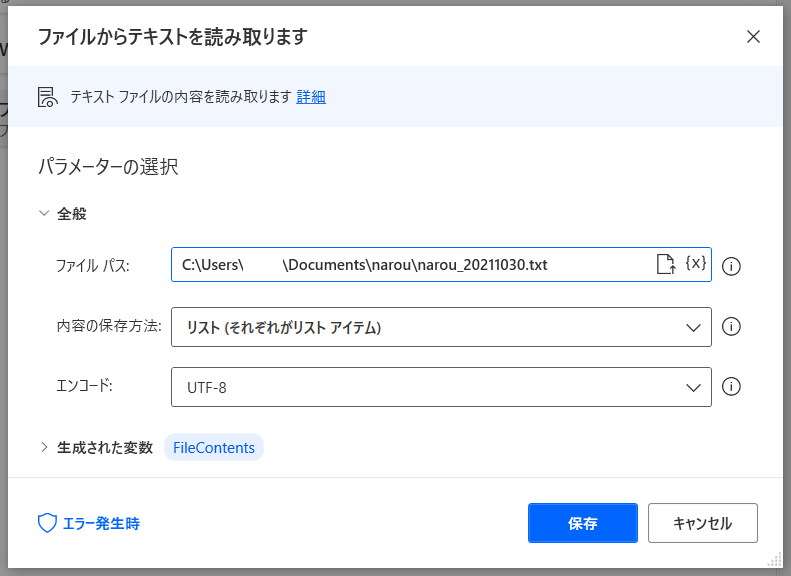Click the text file action icon in description banner
Screen dimensions: 791x576
click(48, 97)
